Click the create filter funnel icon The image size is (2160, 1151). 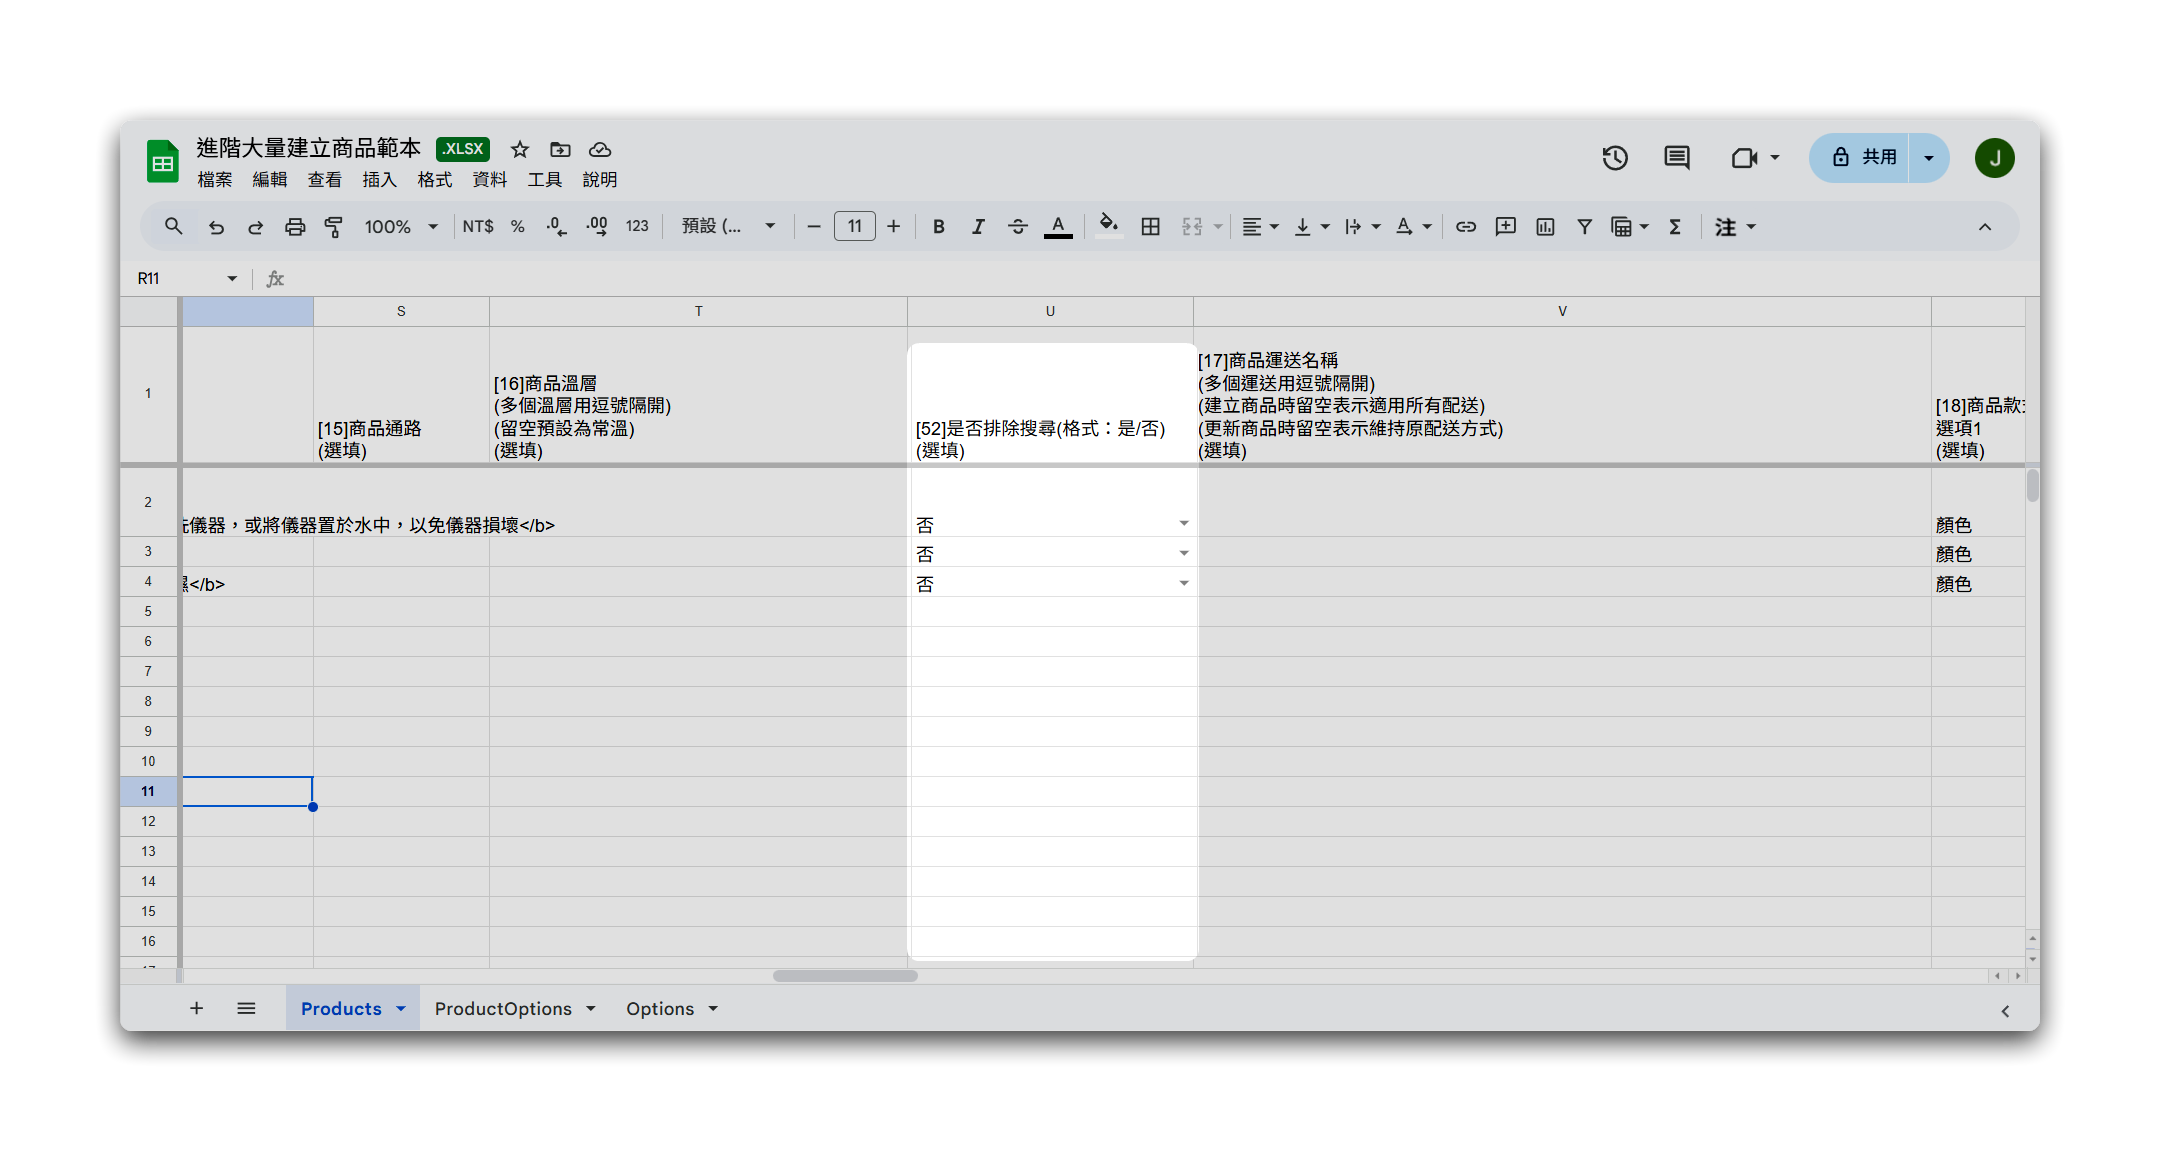pyautogui.click(x=1584, y=227)
